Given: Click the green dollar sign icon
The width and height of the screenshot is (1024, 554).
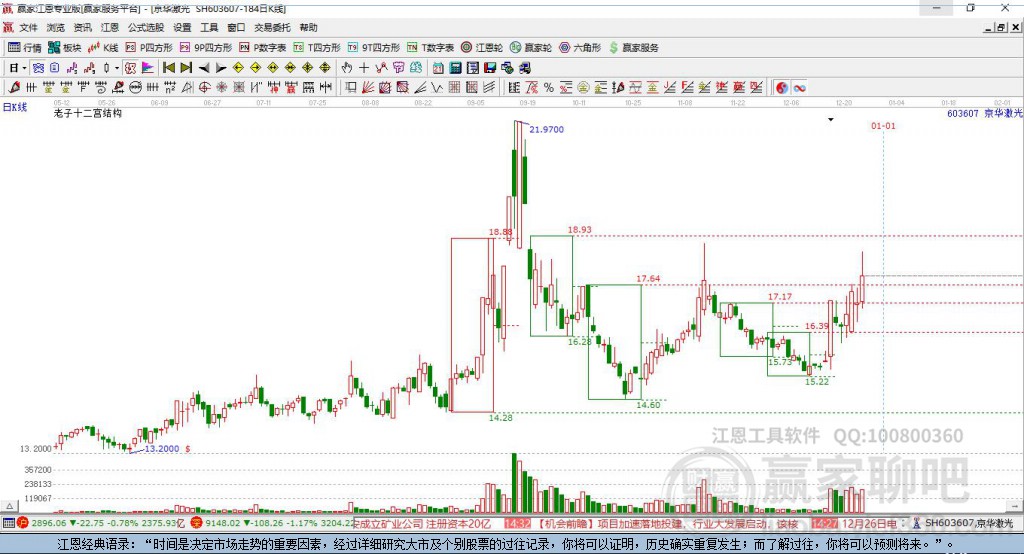Looking at the screenshot, I should (613, 48).
